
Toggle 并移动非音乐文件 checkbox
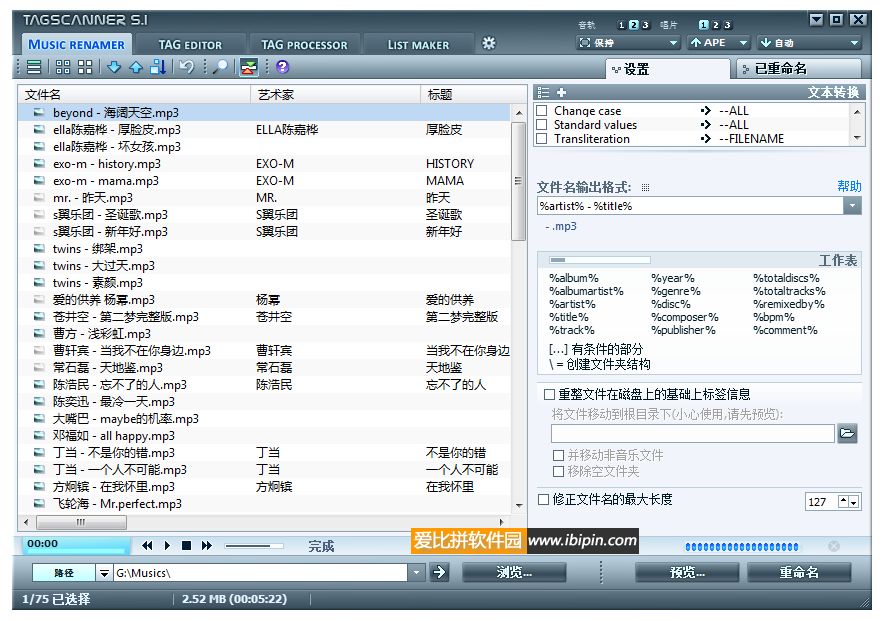[558, 455]
